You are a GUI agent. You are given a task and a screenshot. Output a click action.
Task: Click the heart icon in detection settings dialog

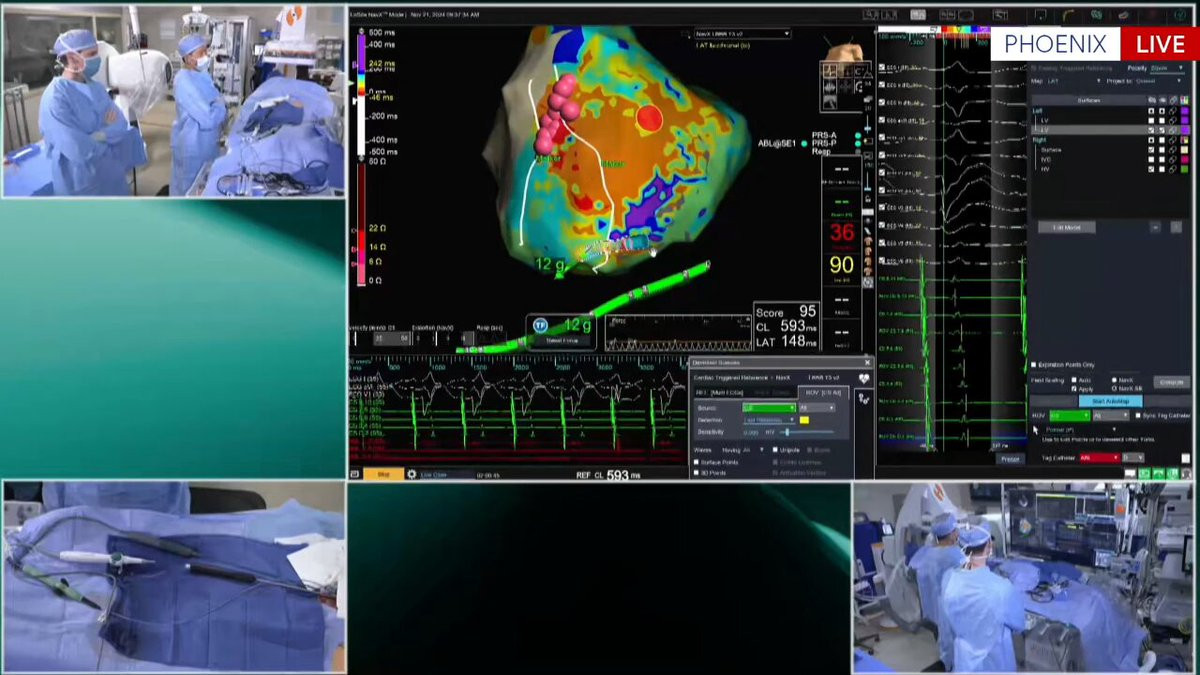pos(864,378)
